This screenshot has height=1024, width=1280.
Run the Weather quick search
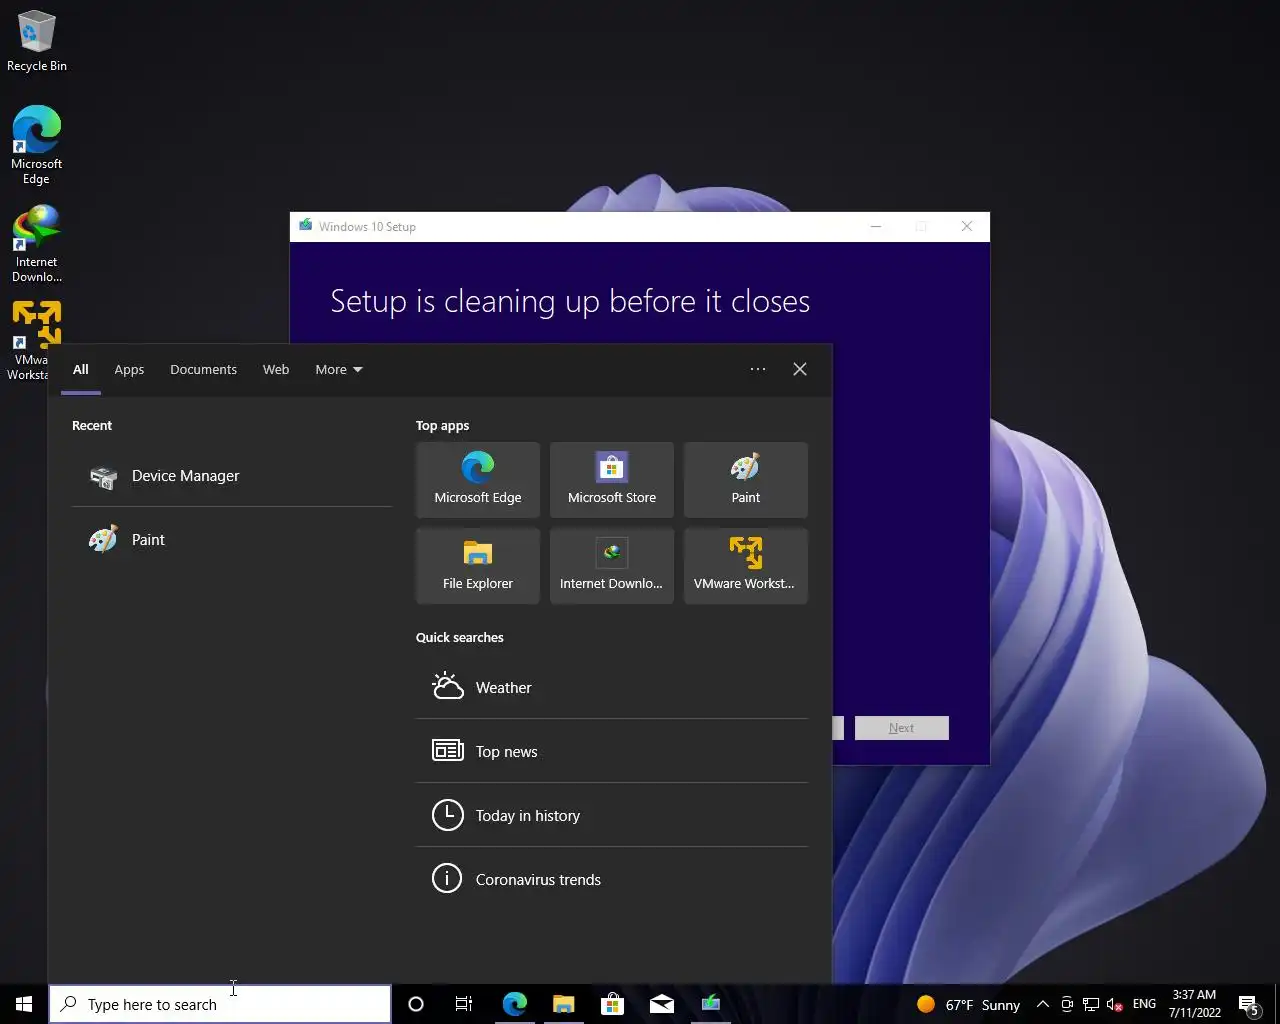[x=612, y=688]
